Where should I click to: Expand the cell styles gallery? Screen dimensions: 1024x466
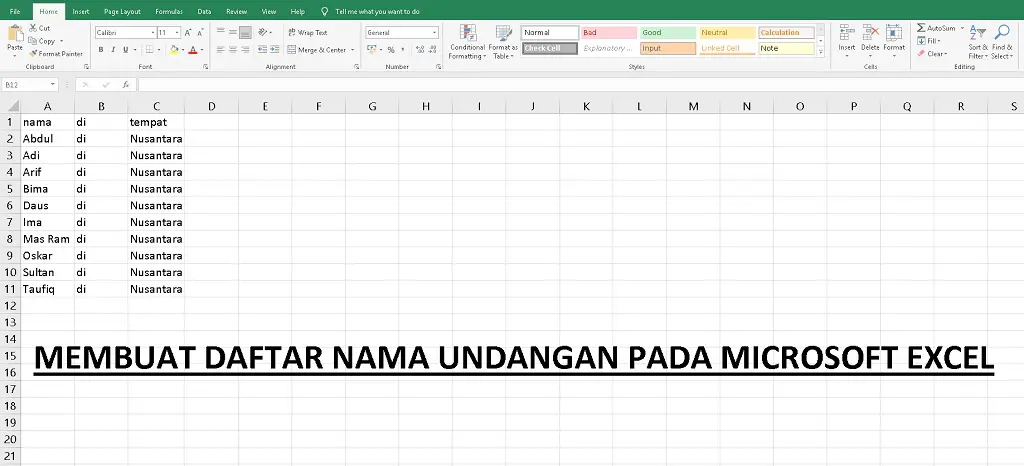tap(821, 51)
